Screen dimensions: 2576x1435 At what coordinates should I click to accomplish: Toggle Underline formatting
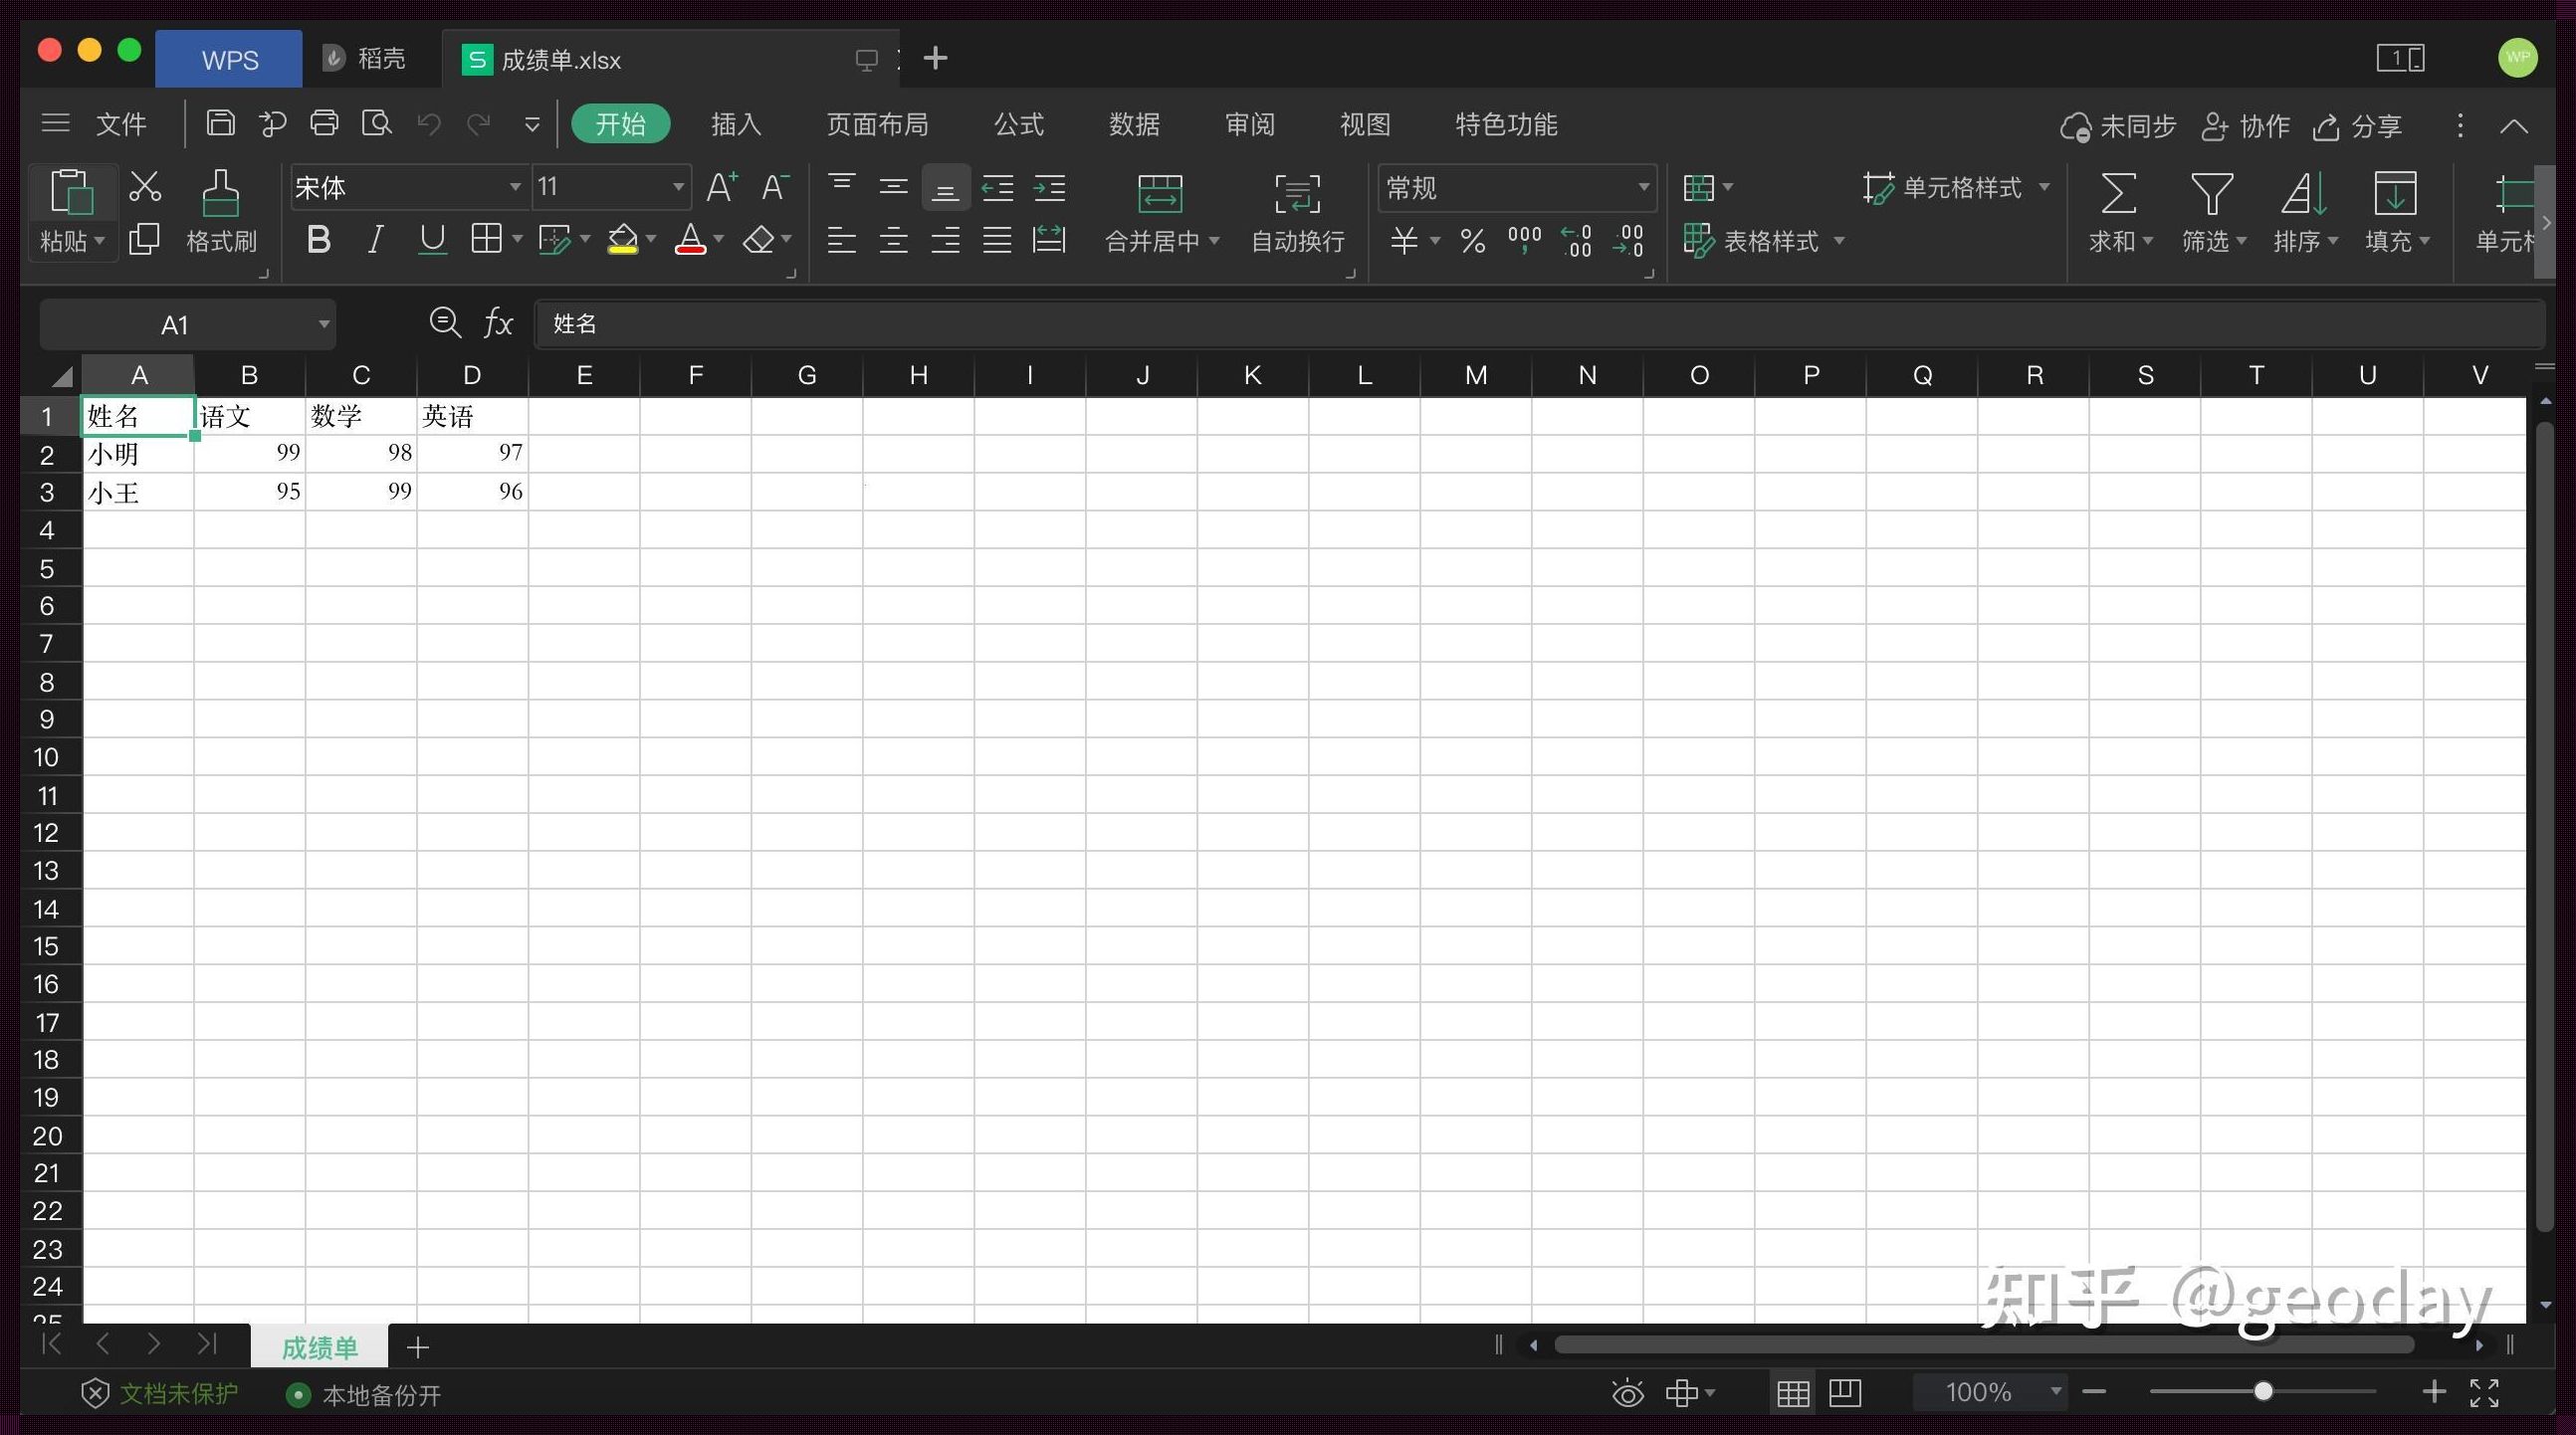point(432,240)
